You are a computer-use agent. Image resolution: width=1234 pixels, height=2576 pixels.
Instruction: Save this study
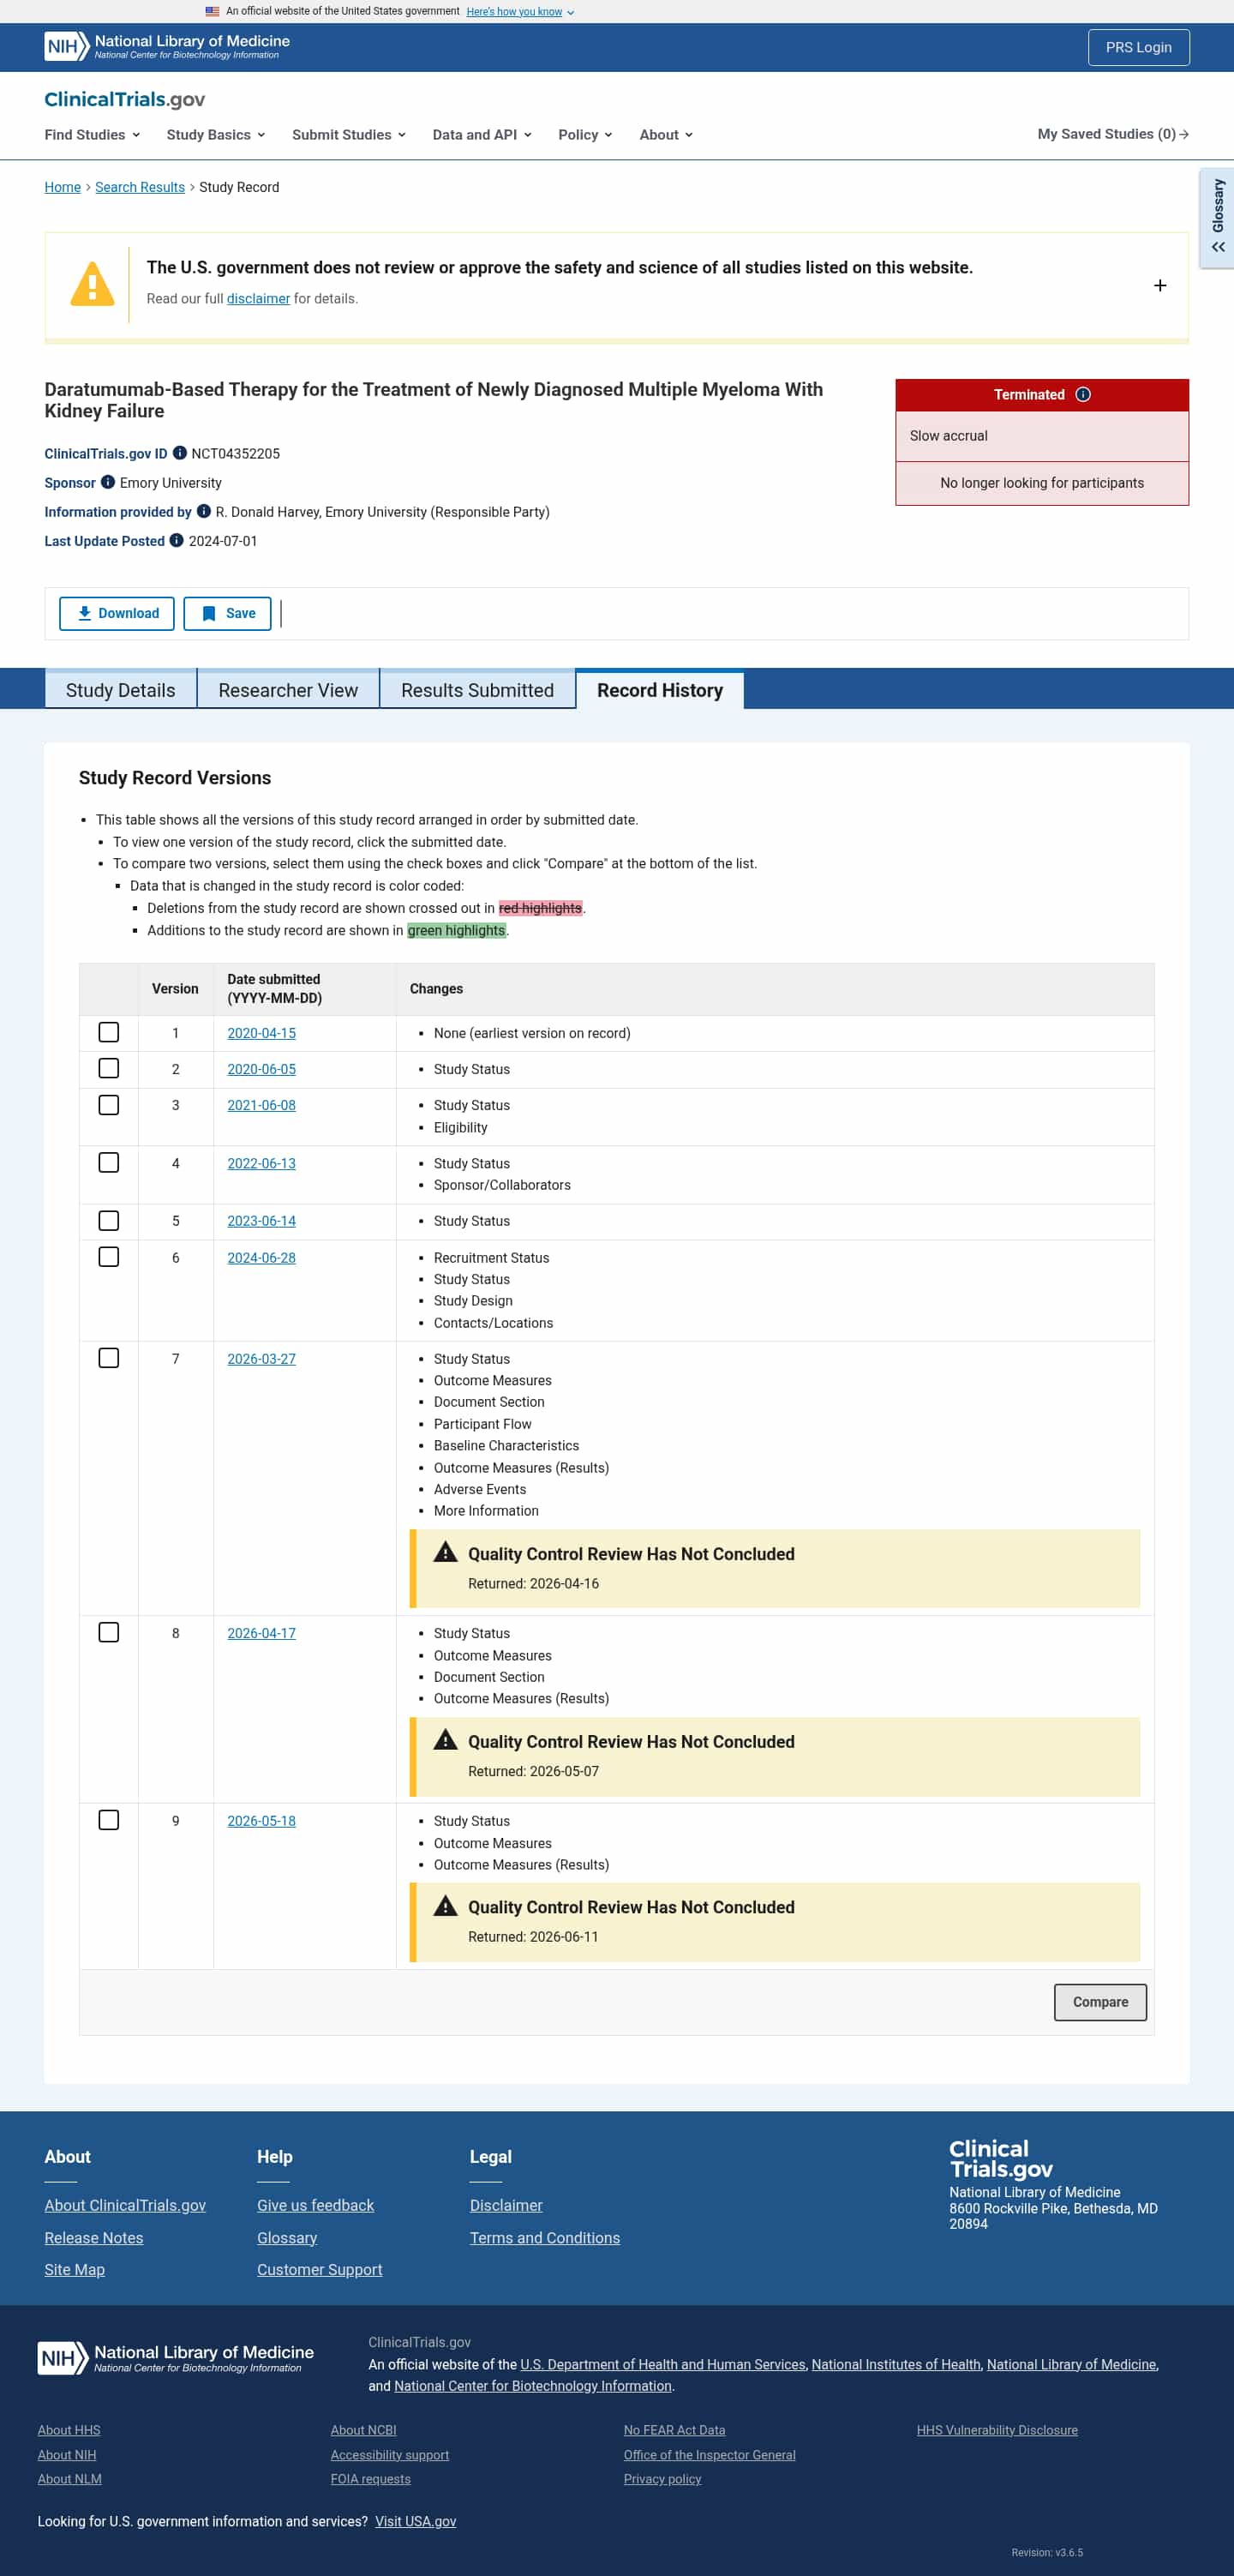pyautogui.click(x=227, y=613)
